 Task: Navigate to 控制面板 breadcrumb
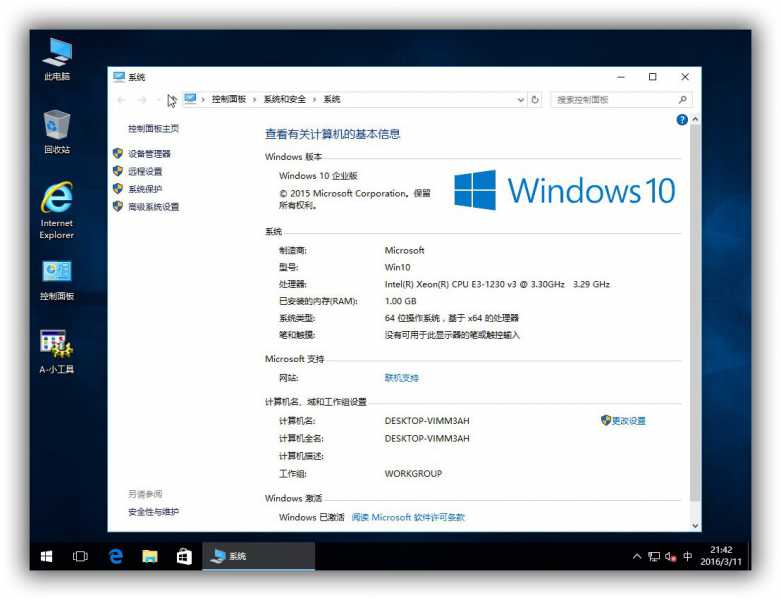229,99
